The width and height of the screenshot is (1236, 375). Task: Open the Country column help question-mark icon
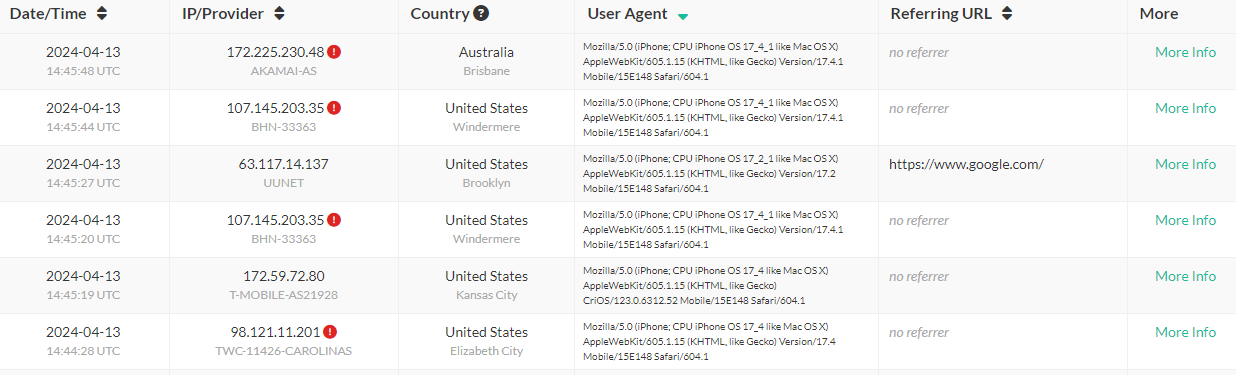point(482,14)
